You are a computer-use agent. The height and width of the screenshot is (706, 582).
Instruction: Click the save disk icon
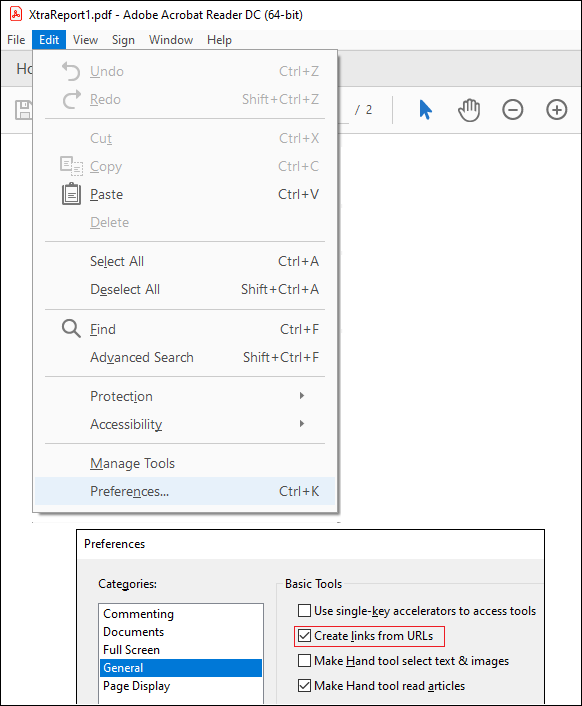pos(23,110)
